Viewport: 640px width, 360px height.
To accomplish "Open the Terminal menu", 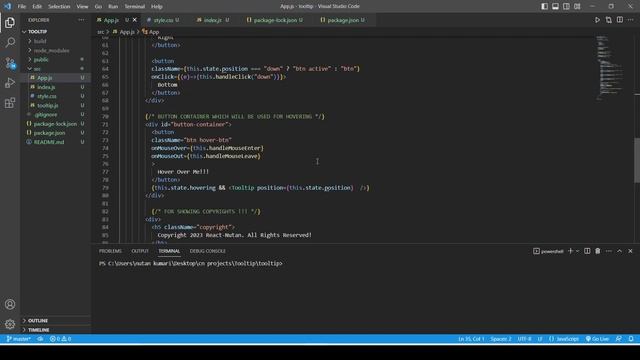I will point(135,7).
